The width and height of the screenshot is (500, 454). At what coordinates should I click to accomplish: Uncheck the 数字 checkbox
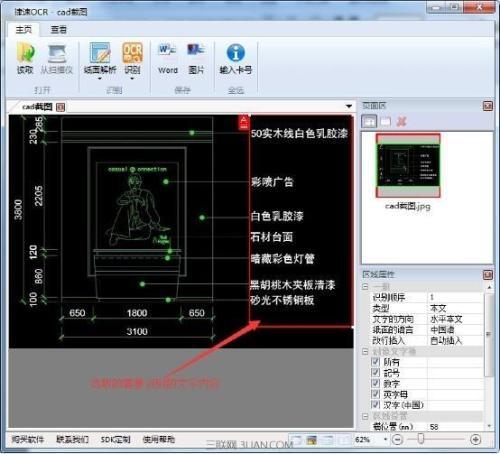click(376, 383)
